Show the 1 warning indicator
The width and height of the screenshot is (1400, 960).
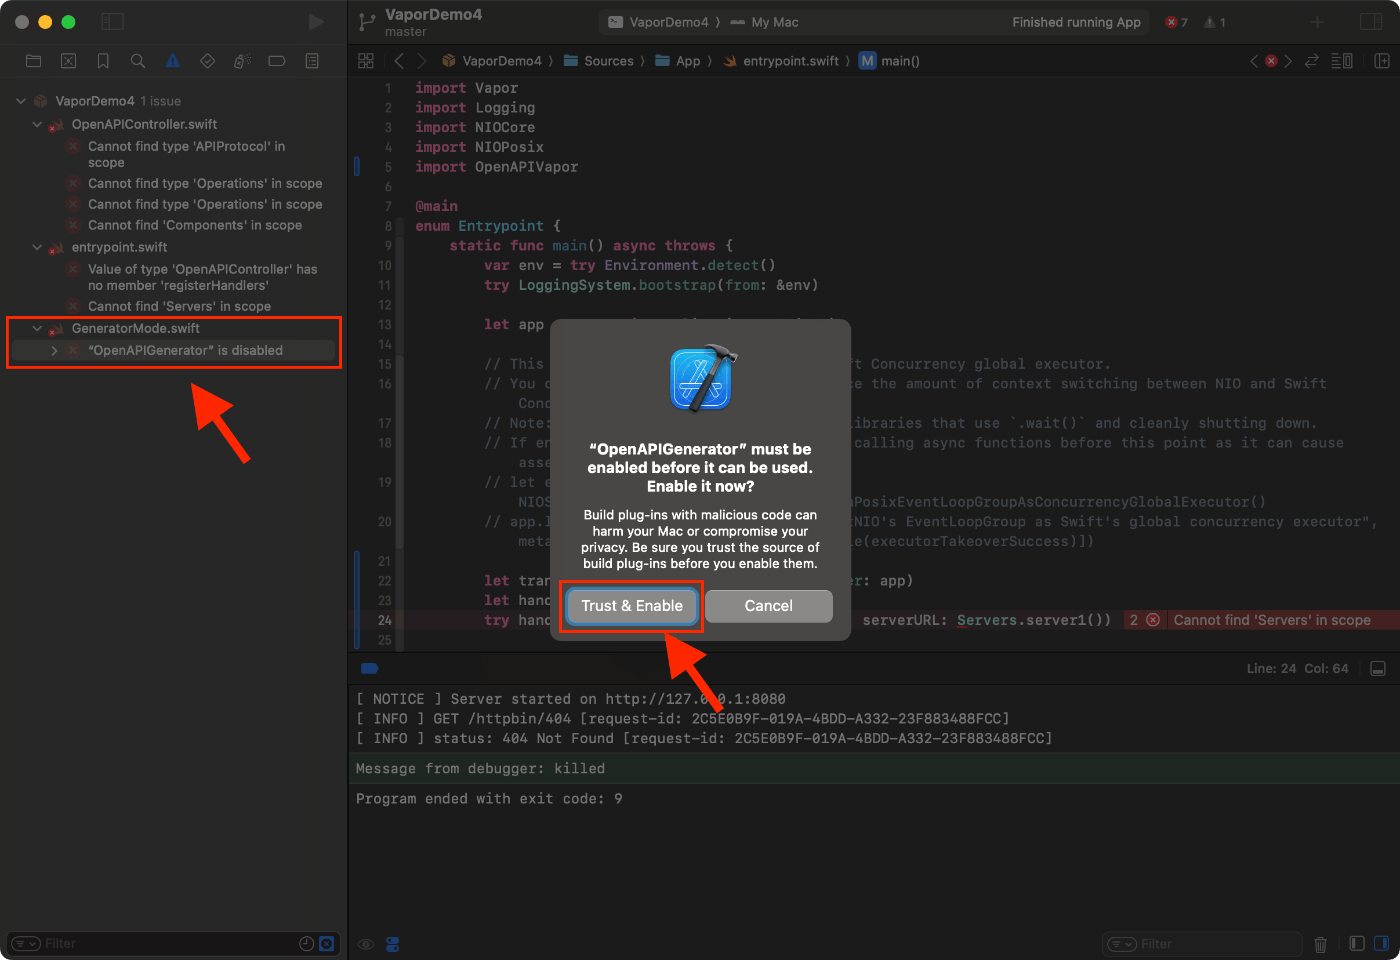(1215, 22)
